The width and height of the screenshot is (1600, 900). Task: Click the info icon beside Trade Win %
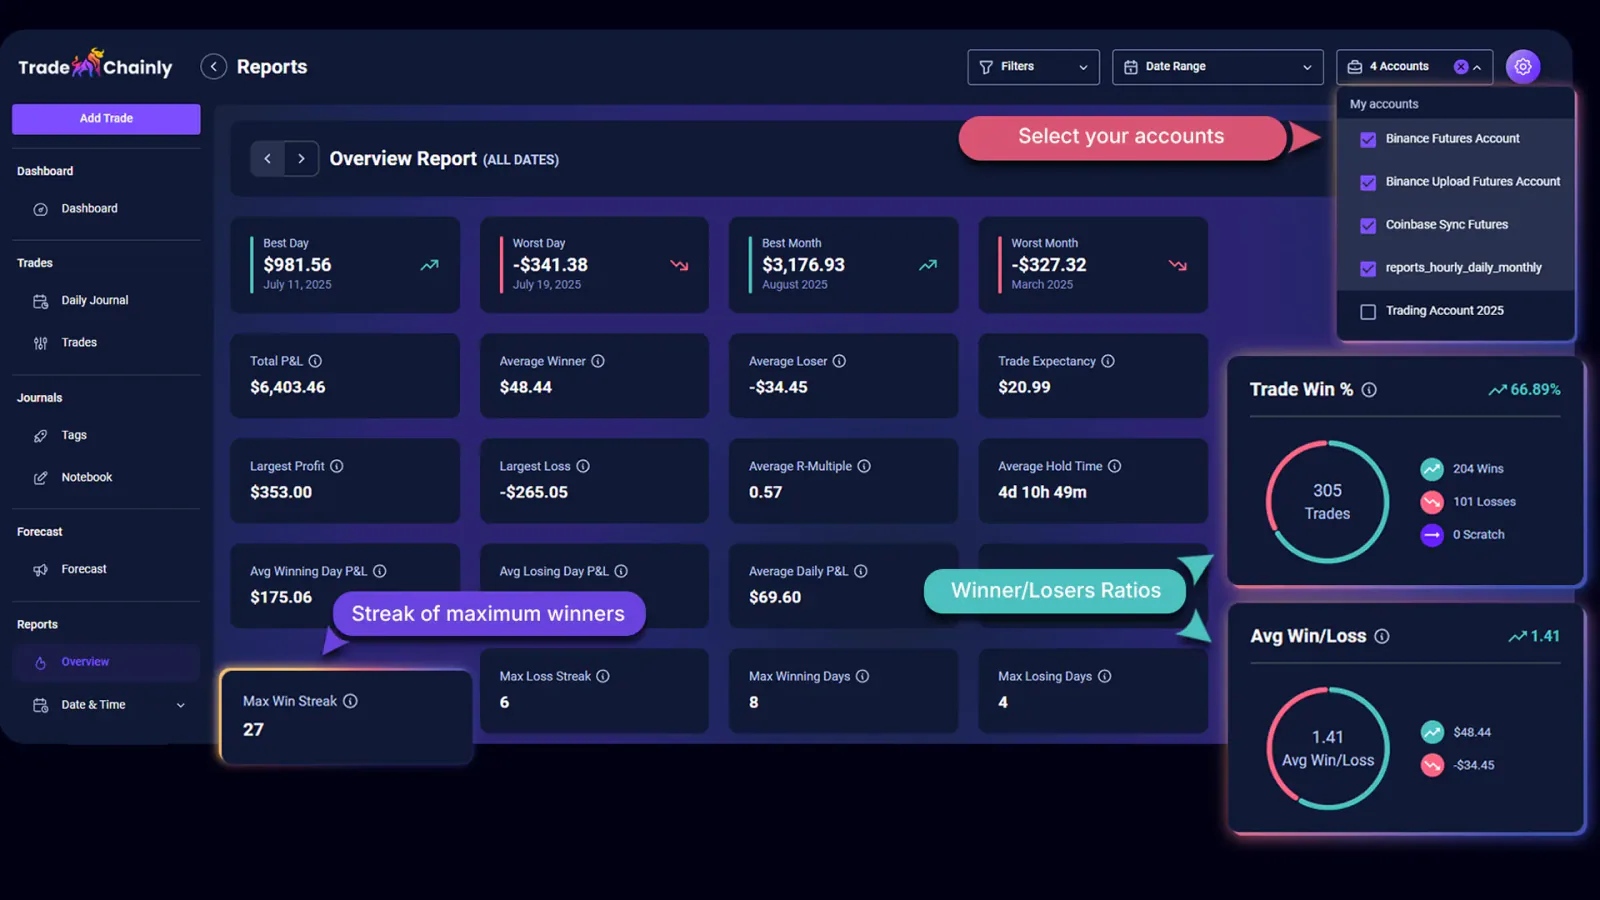[1371, 390]
